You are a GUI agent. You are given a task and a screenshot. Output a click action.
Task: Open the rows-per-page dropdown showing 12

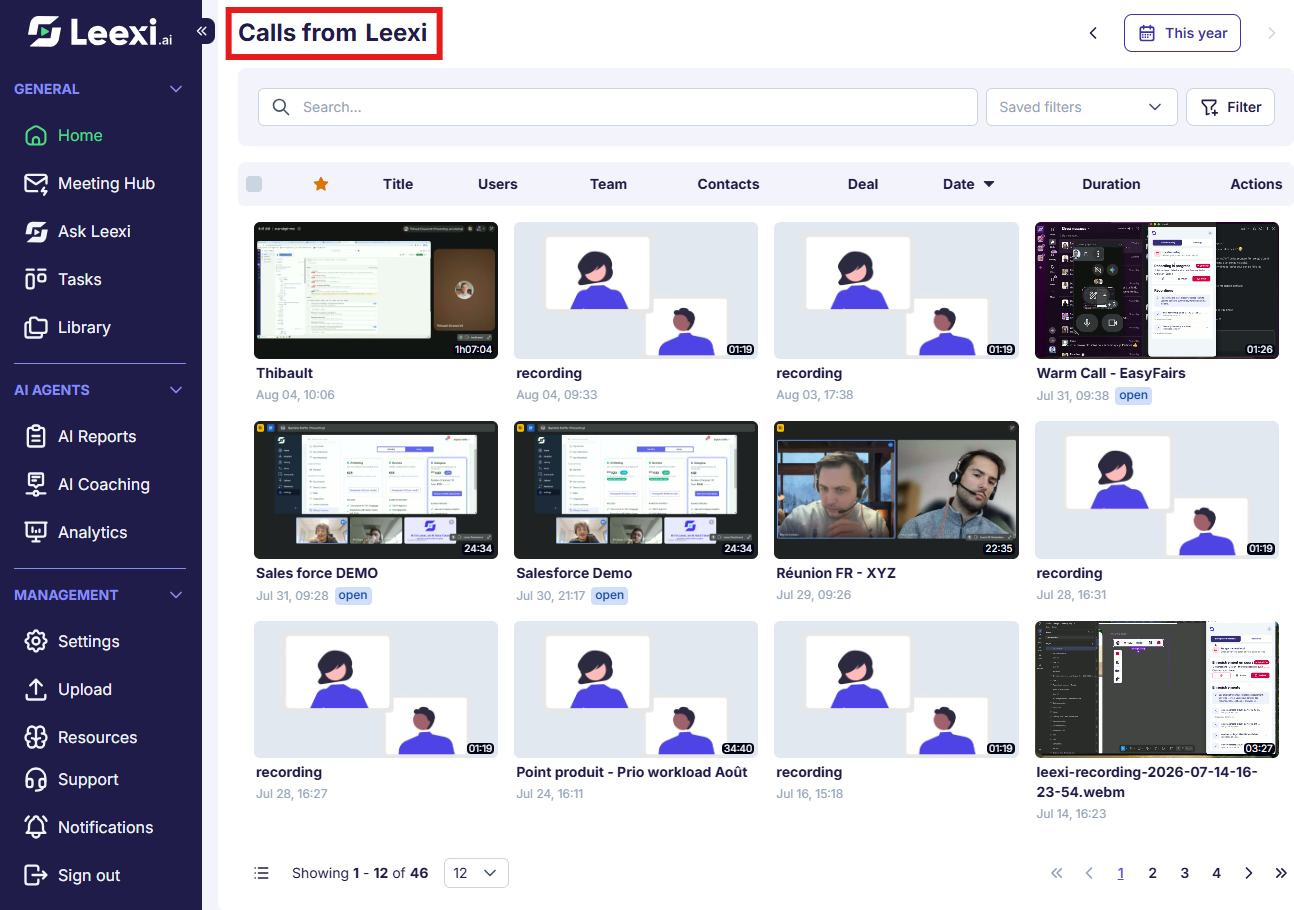pyautogui.click(x=476, y=873)
